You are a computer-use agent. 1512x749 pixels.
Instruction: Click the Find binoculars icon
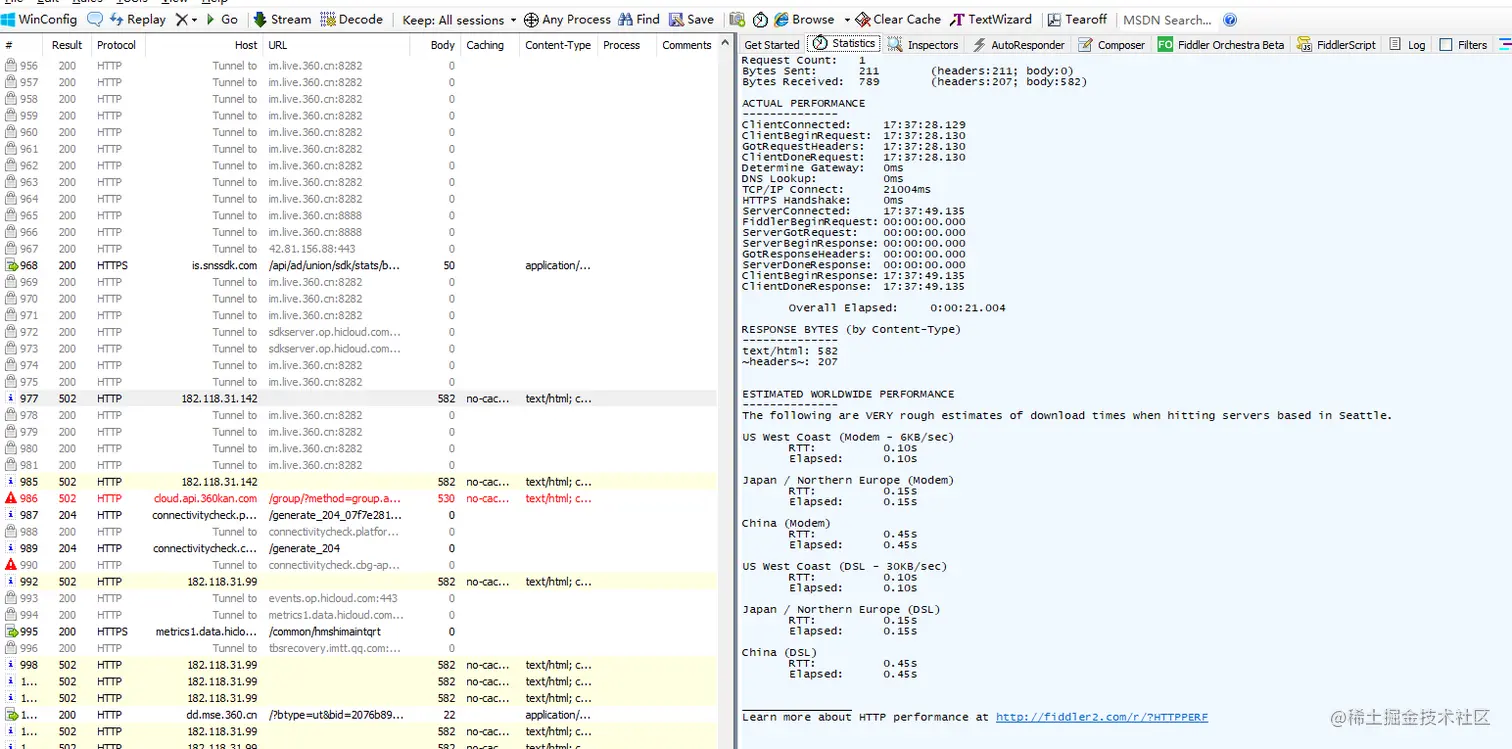click(x=625, y=19)
